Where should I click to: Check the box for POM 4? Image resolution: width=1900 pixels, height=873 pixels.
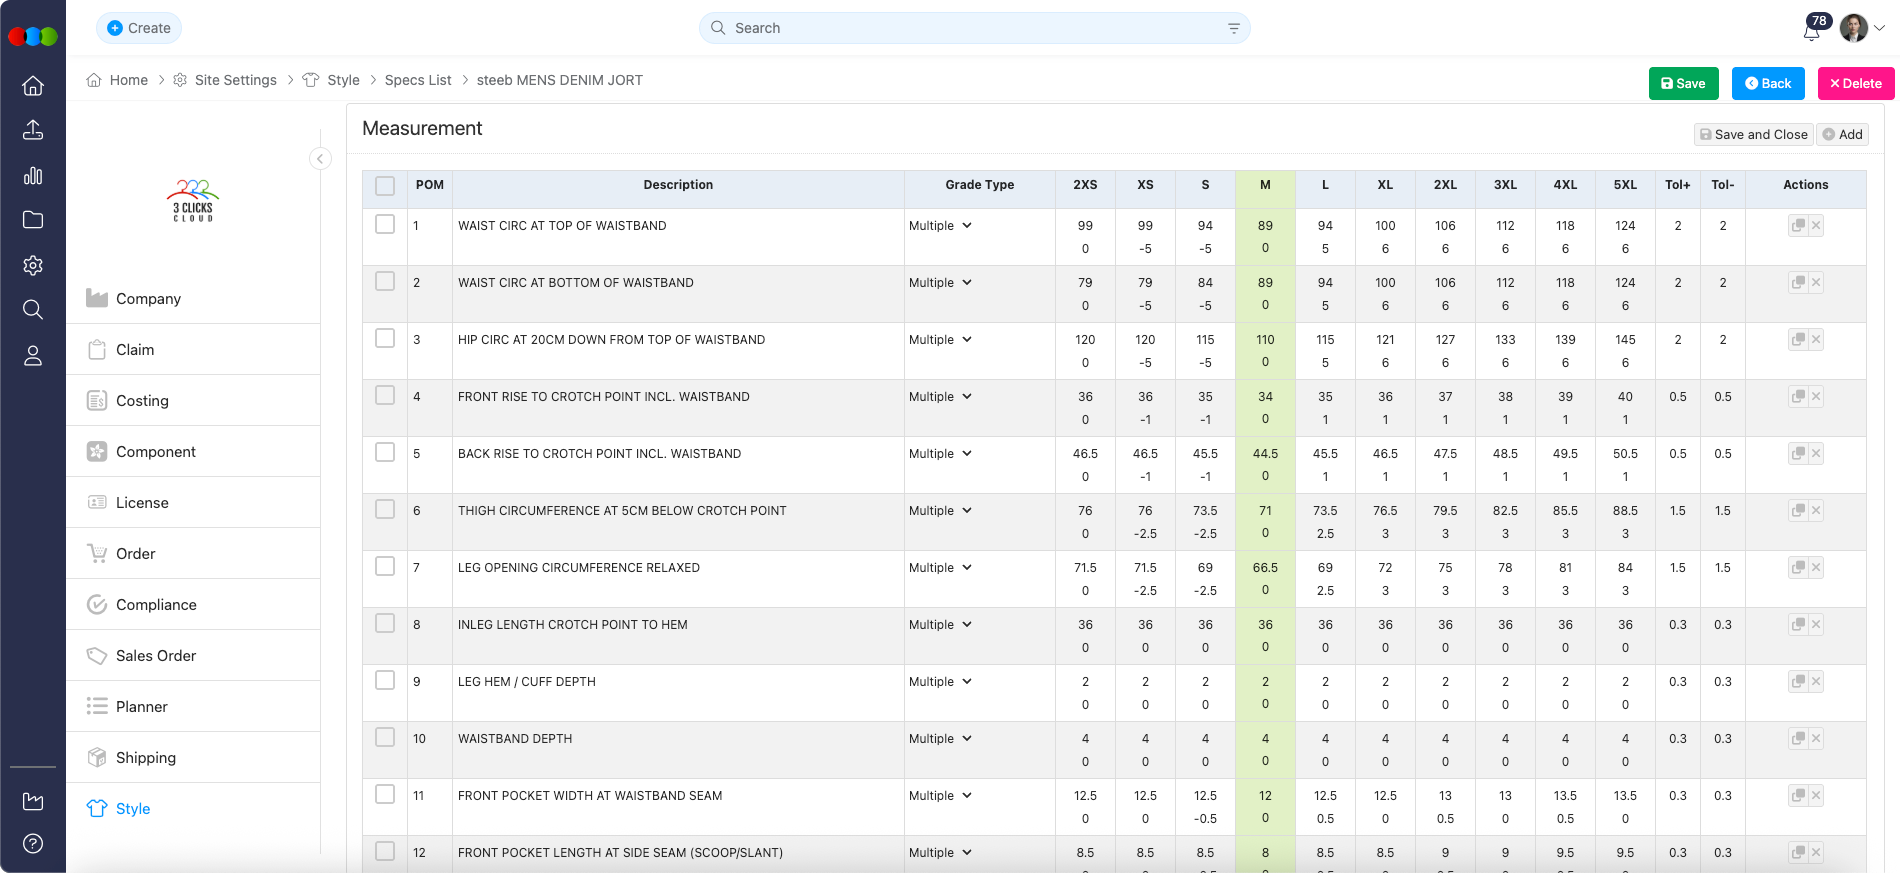point(385,396)
